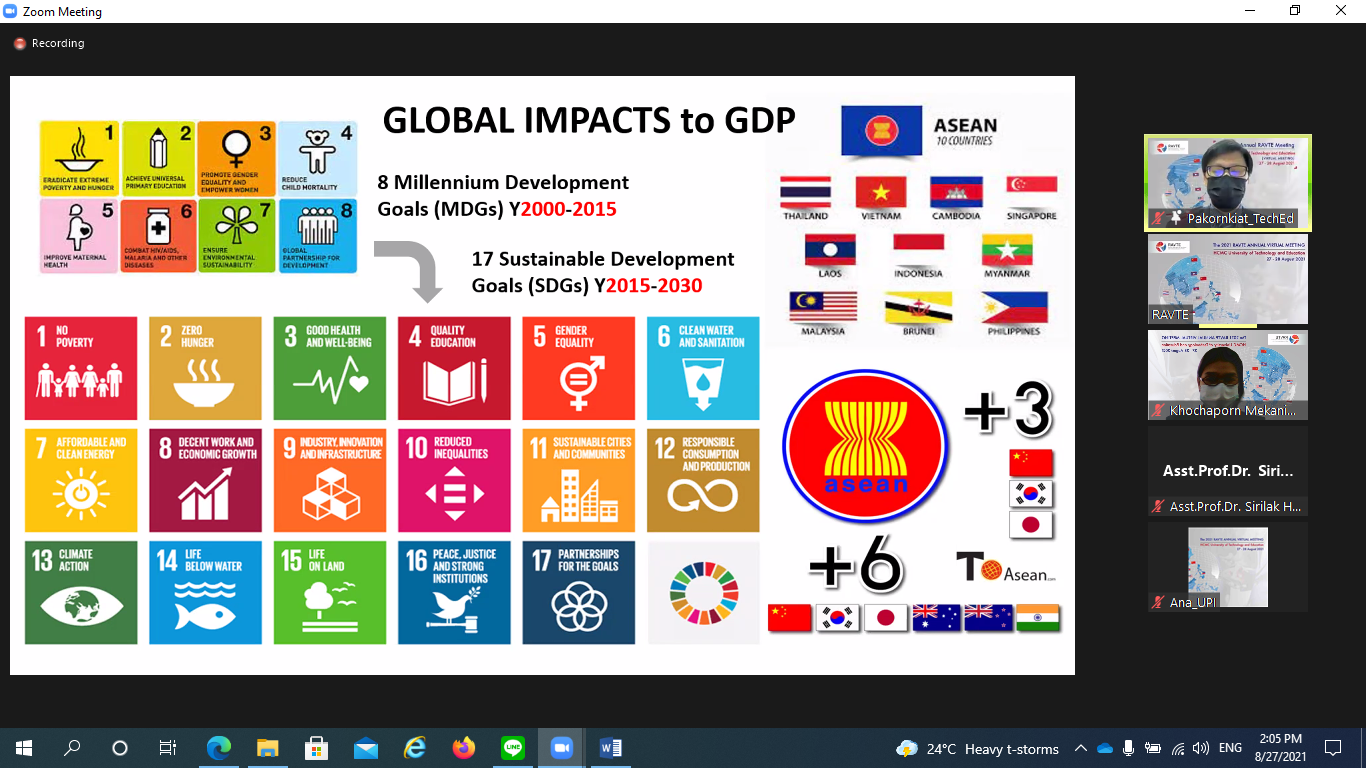Viewport: 1366px width, 768px height.
Task: Click muted mic icon on Pakornkiat_TechEd
Action: [x=1158, y=218]
